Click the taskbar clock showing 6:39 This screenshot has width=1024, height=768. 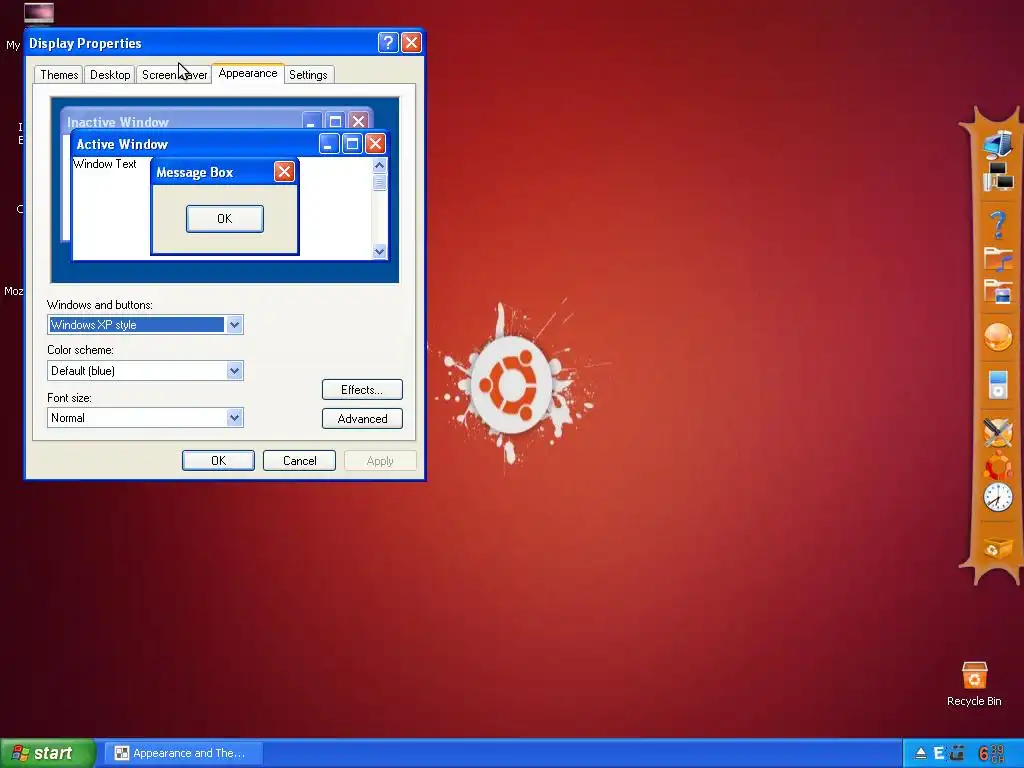coord(991,754)
